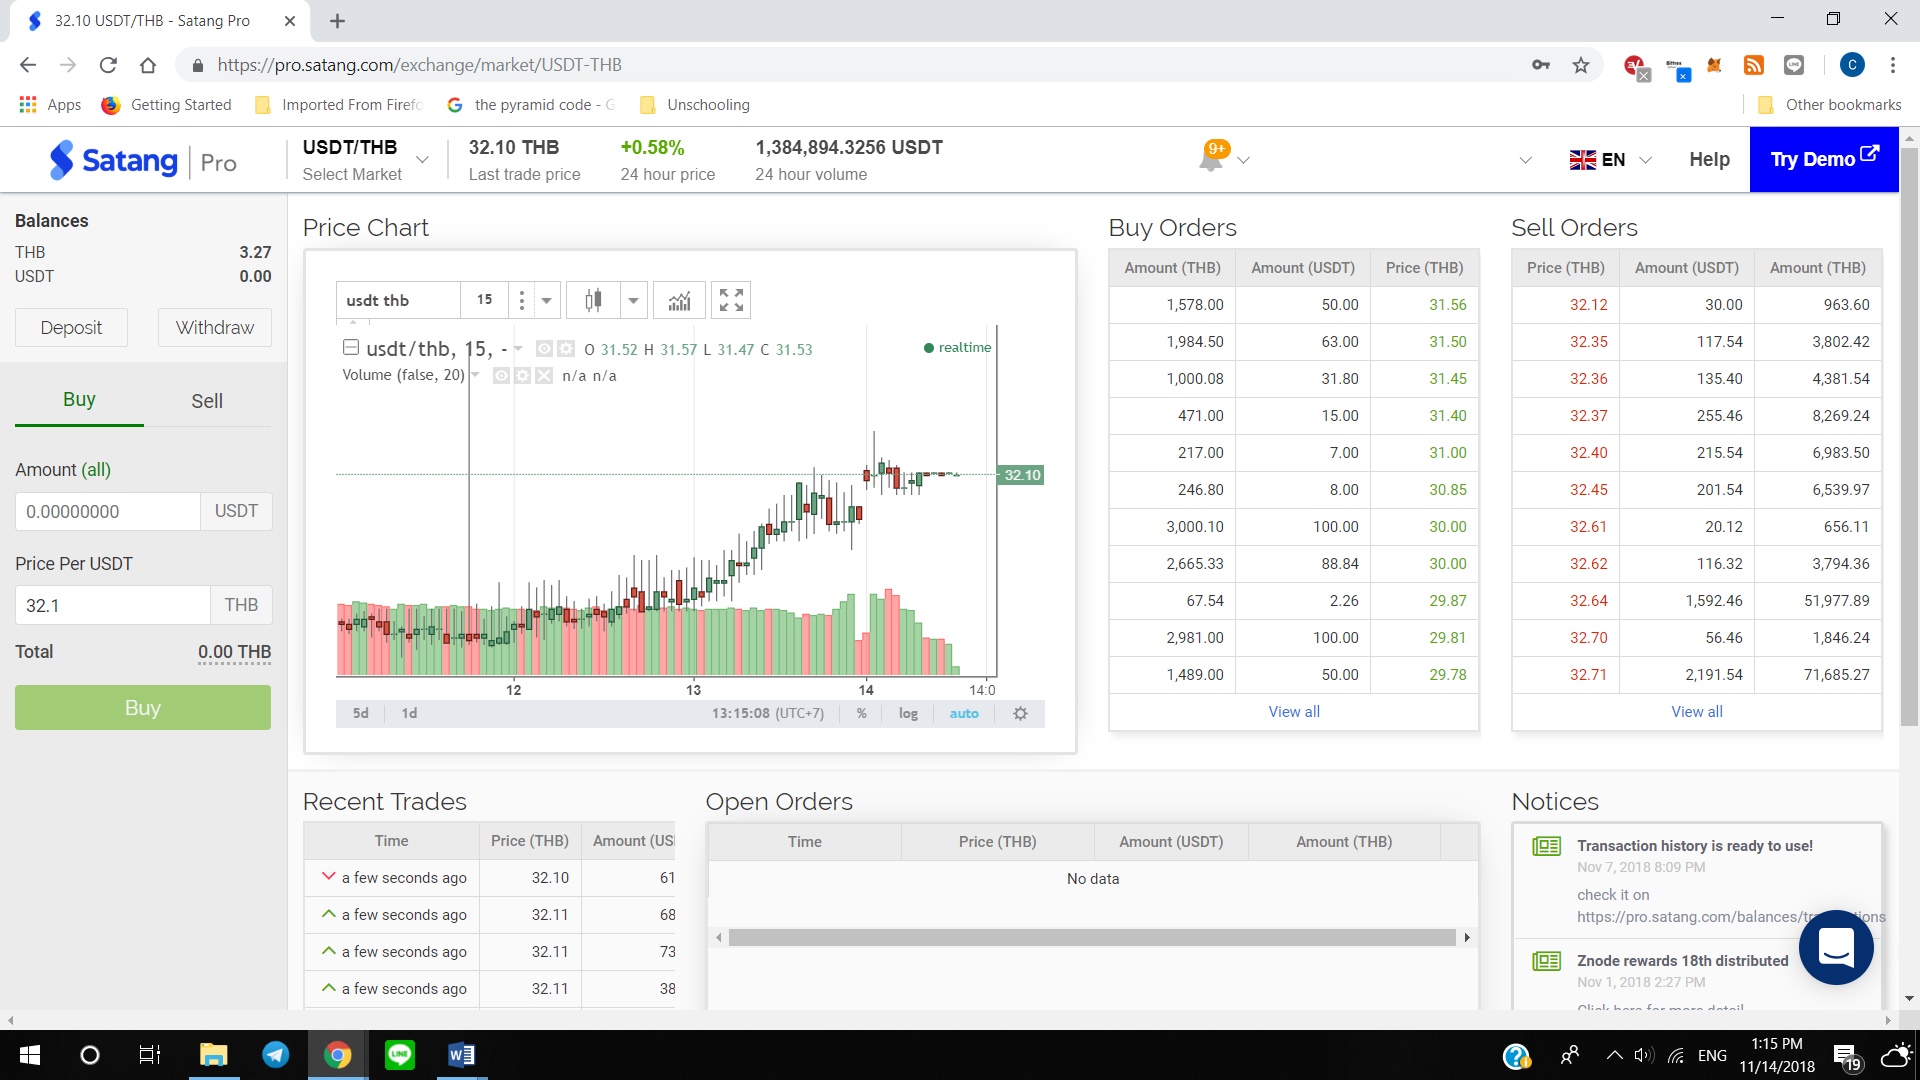Toggle auto scale on chart
Viewport: 1920px width, 1080px height.
963,713
